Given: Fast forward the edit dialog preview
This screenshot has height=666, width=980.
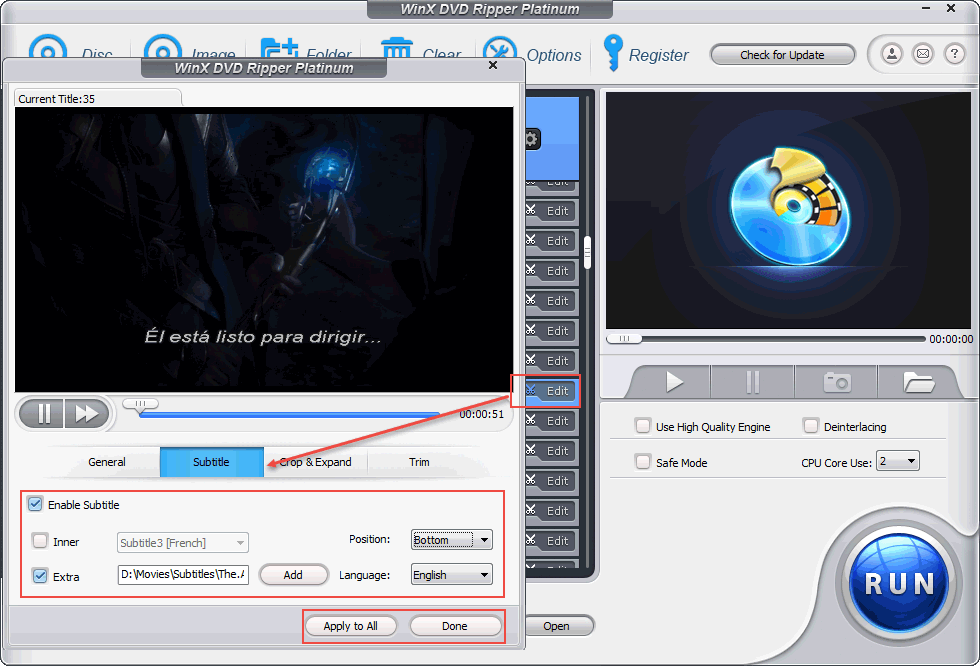Looking at the screenshot, I should (86, 414).
